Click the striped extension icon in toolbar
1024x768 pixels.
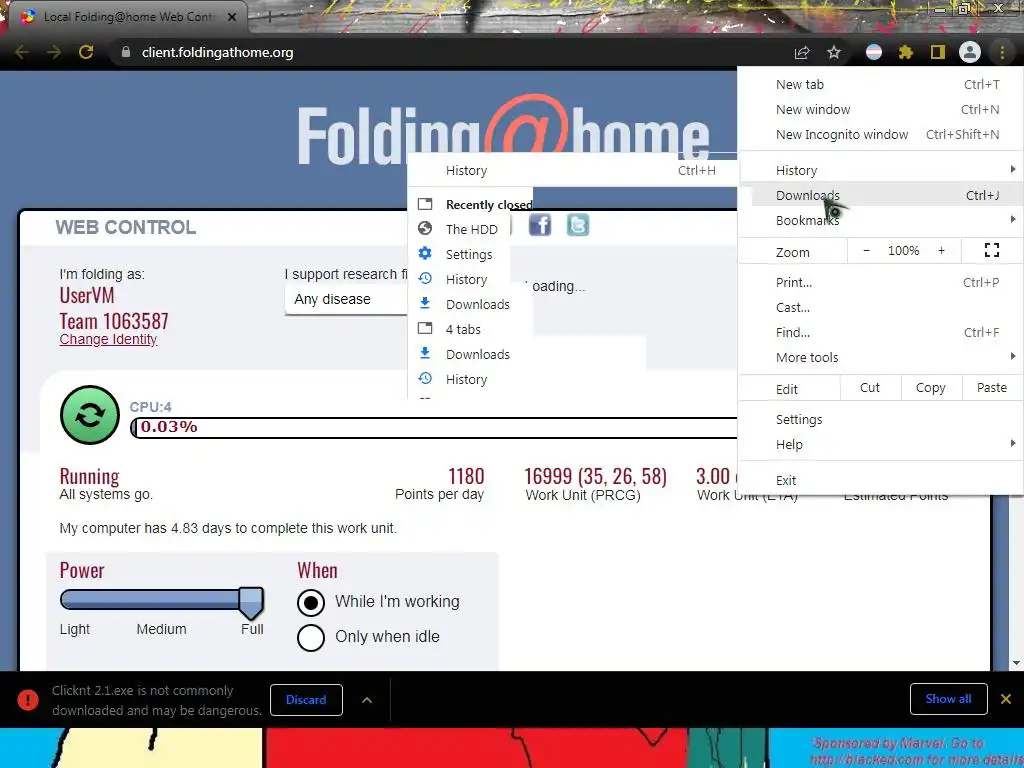point(874,52)
